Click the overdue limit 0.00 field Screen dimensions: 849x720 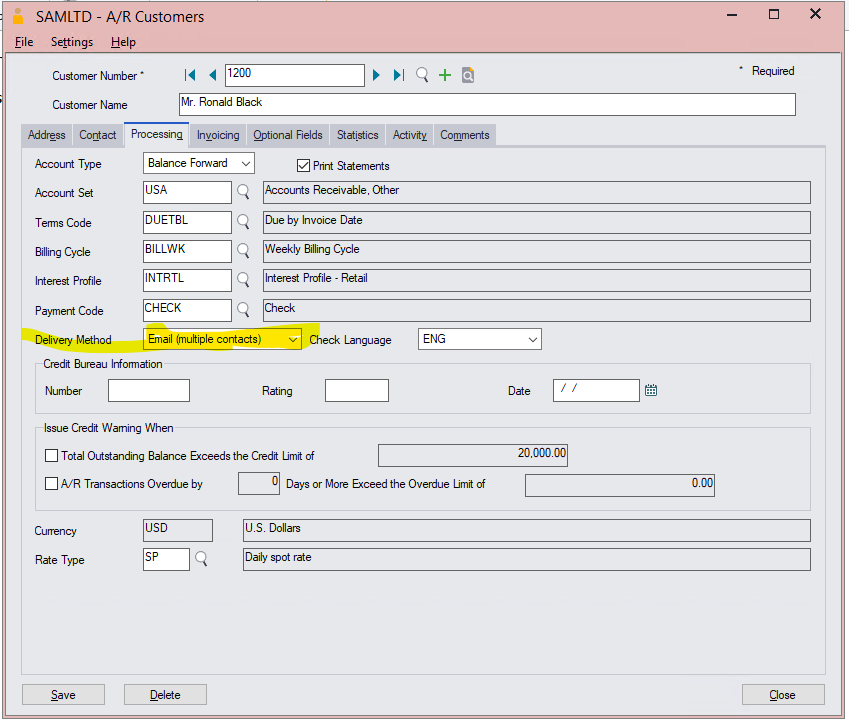[x=620, y=485]
